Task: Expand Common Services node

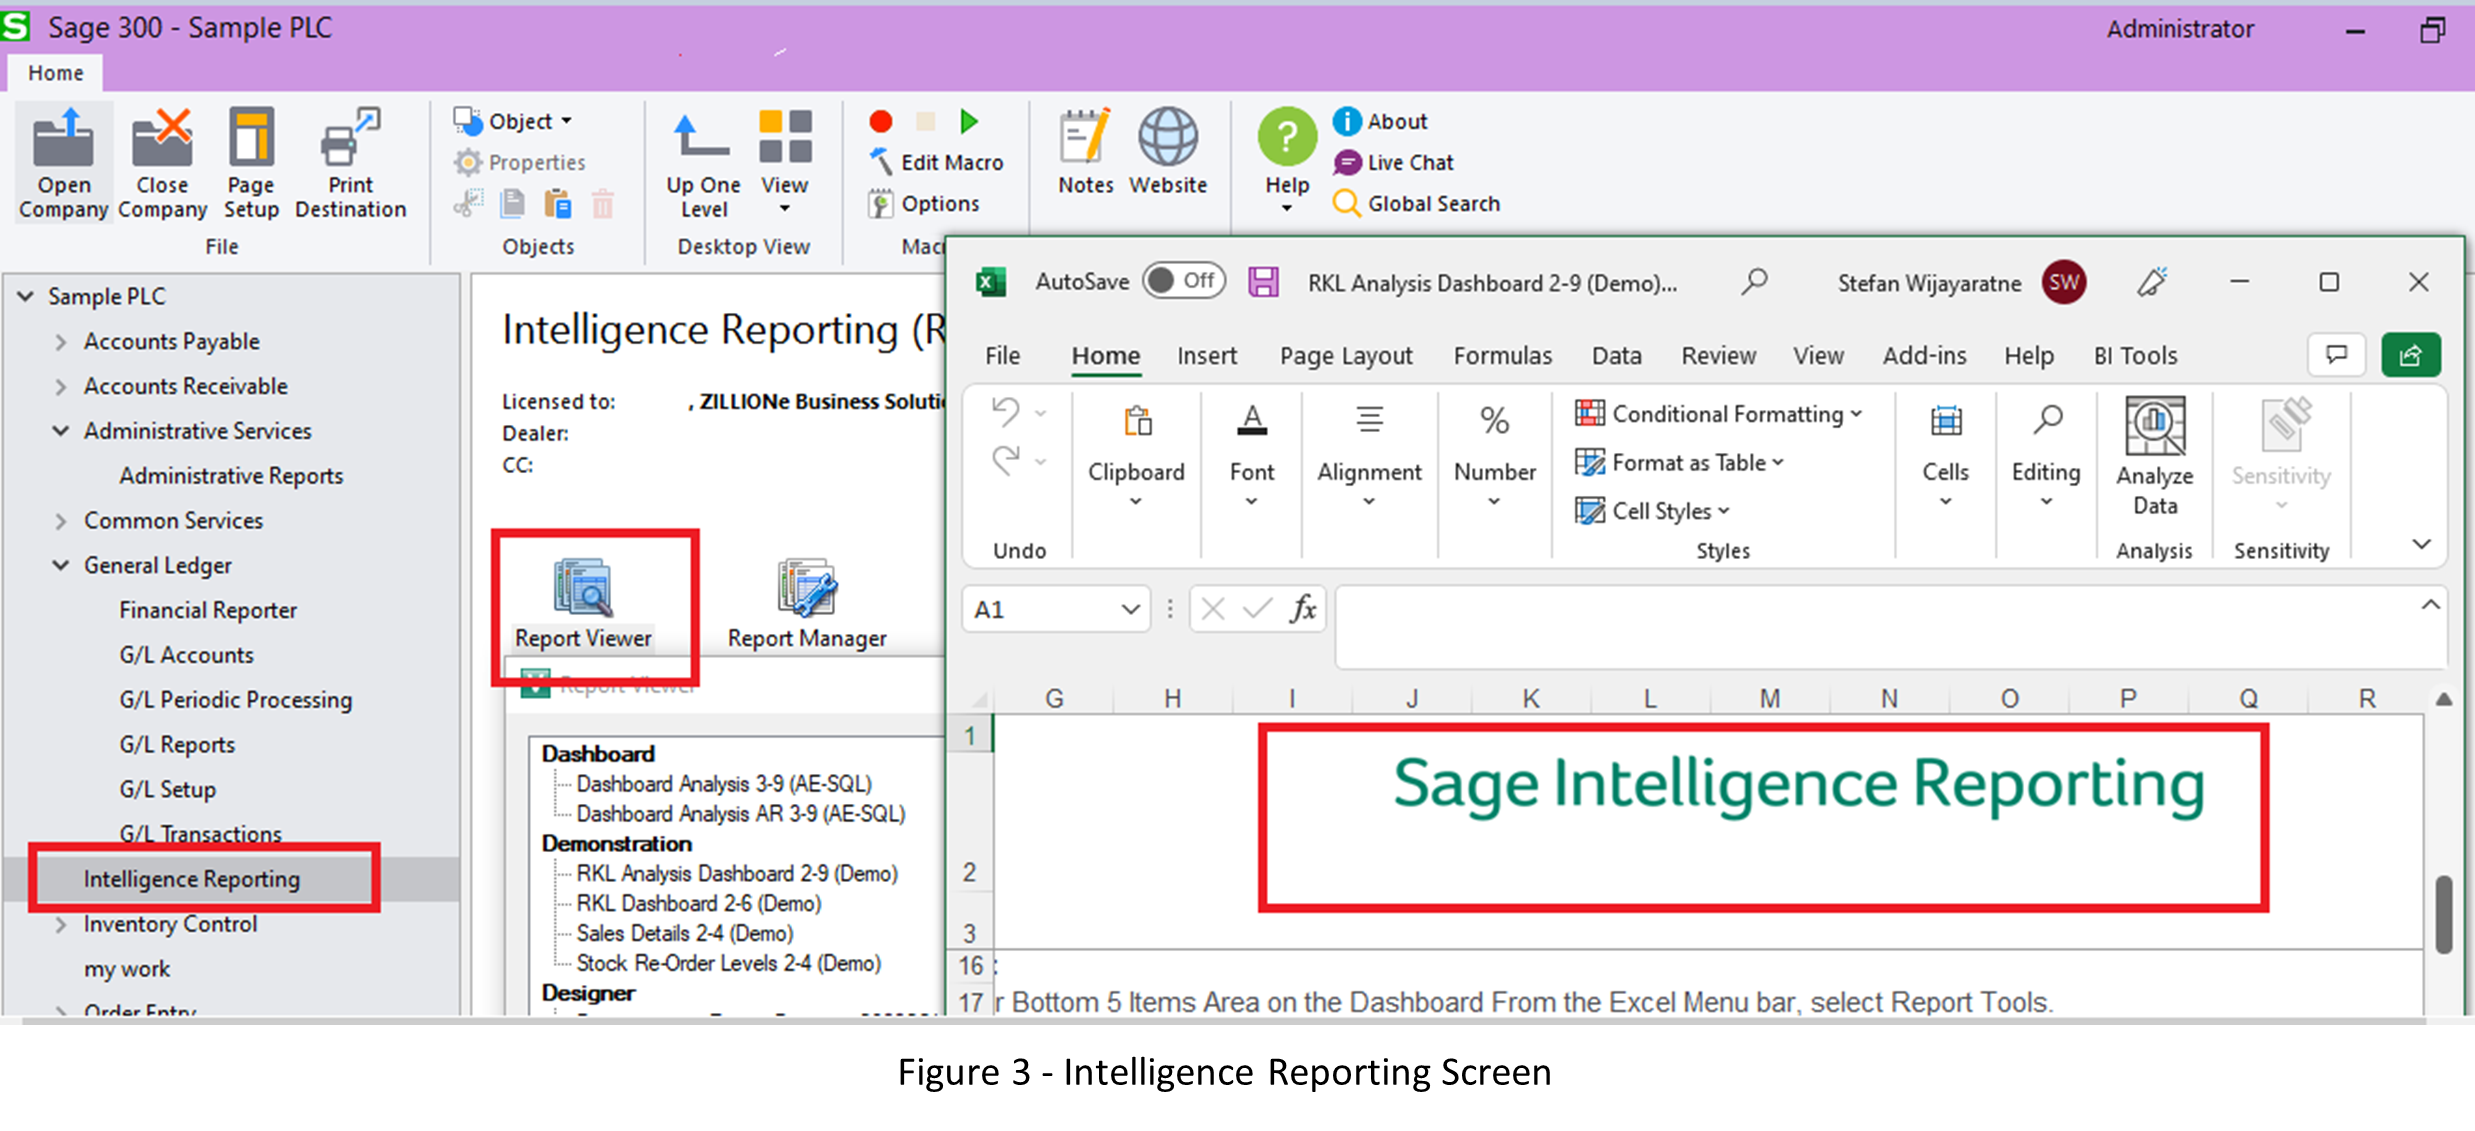Action: 61,521
